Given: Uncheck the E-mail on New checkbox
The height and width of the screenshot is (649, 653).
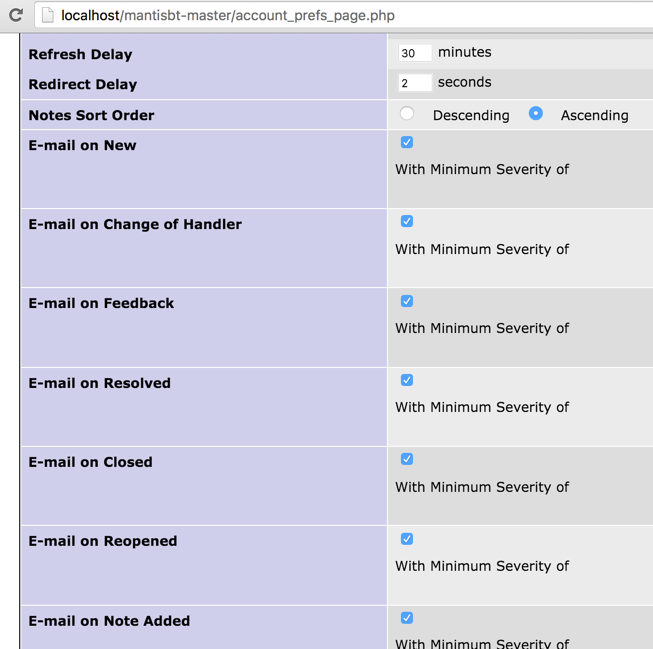Looking at the screenshot, I should pyautogui.click(x=407, y=142).
